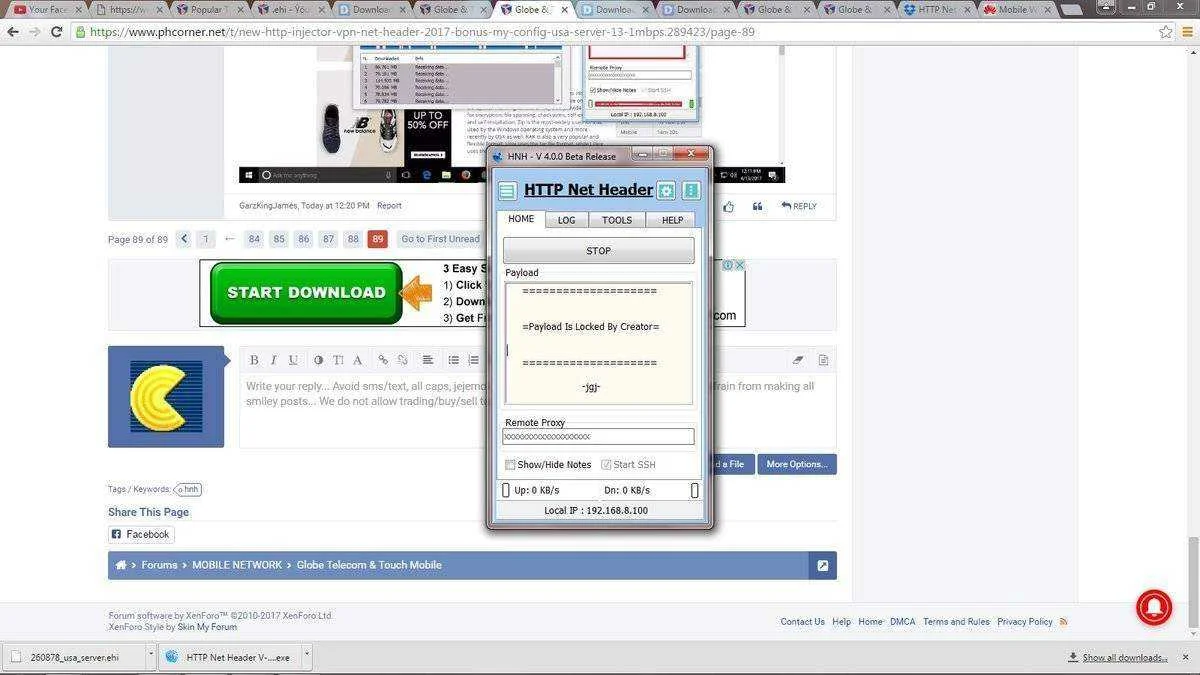Toggle the Show/Hide Notes checkbox
The image size is (1200, 675).
510,464
